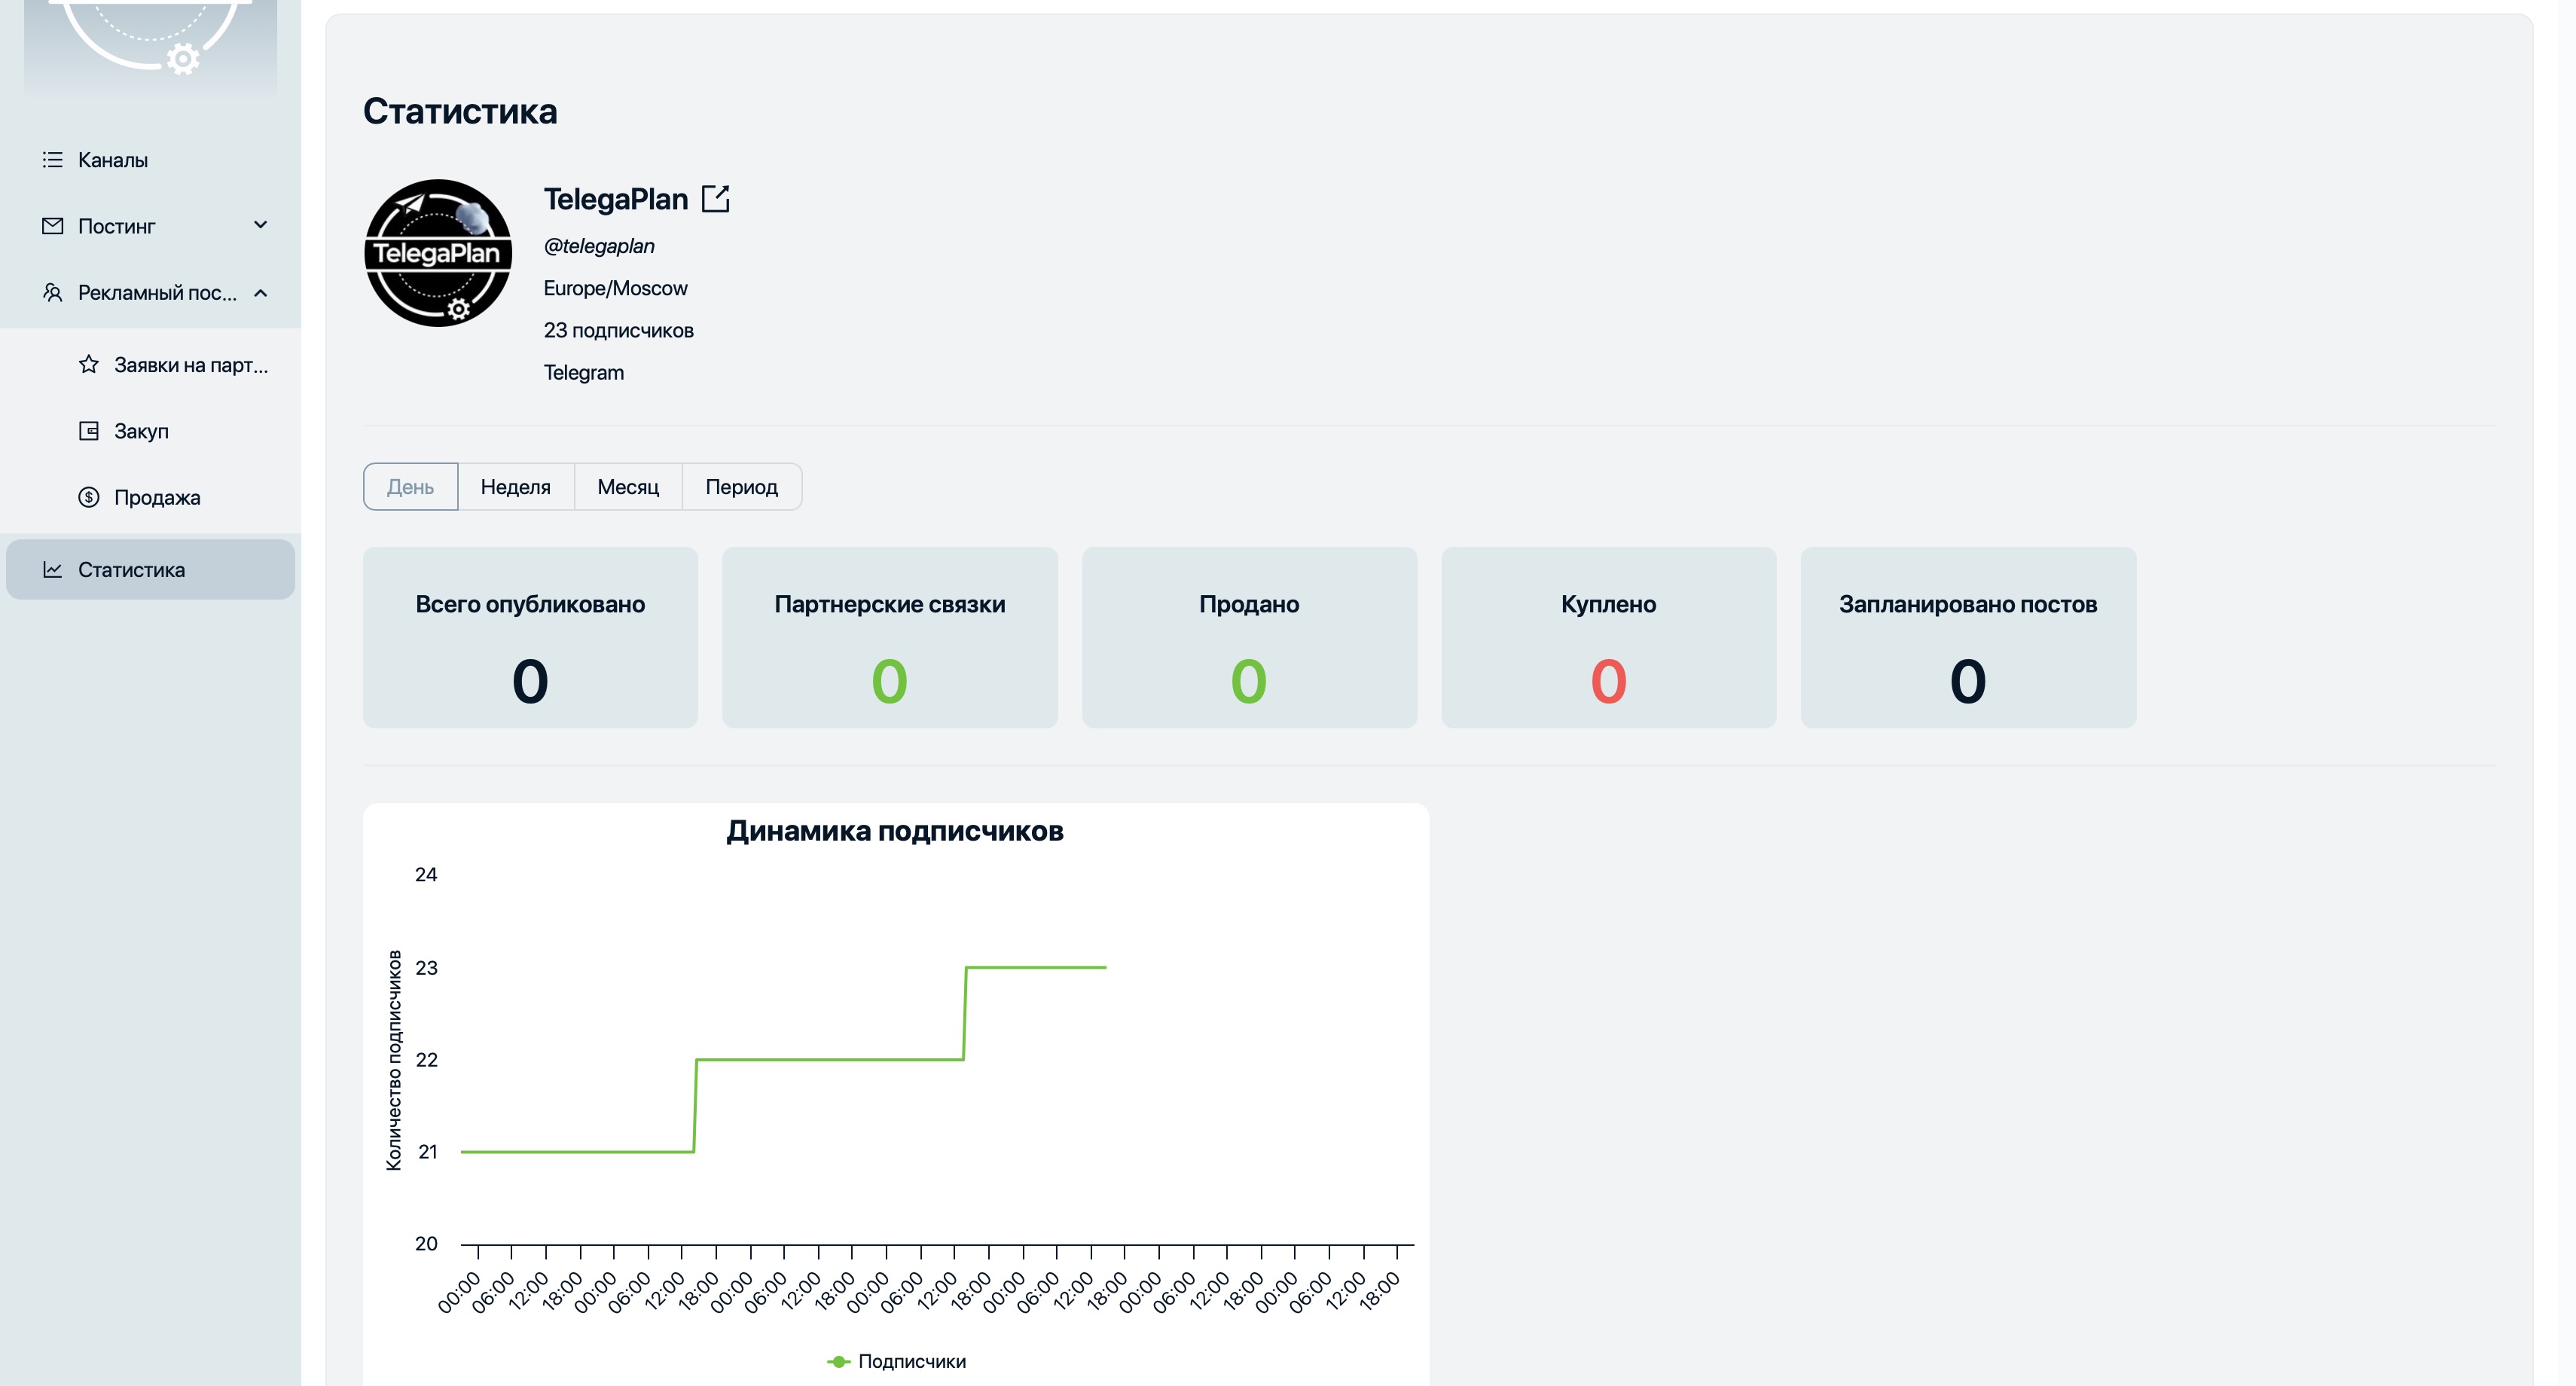Image resolution: width=2576 pixels, height=1386 pixels.
Task: Click the 20 value on chart axis
Action: 426,1244
